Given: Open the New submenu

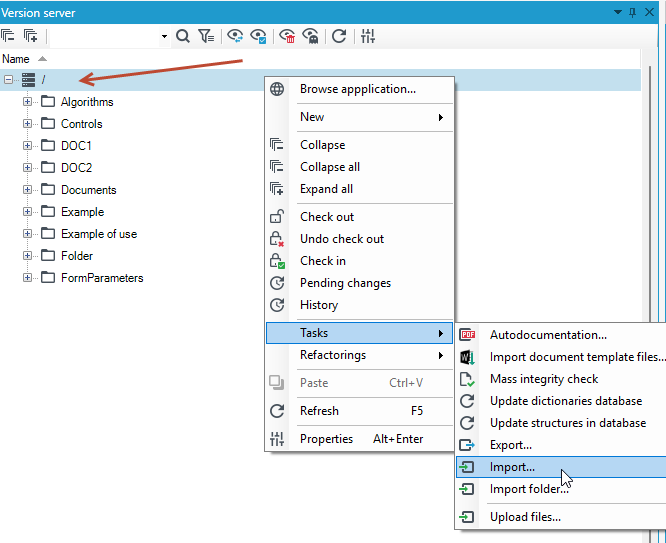Looking at the screenshot, I should tap(359, 117).
